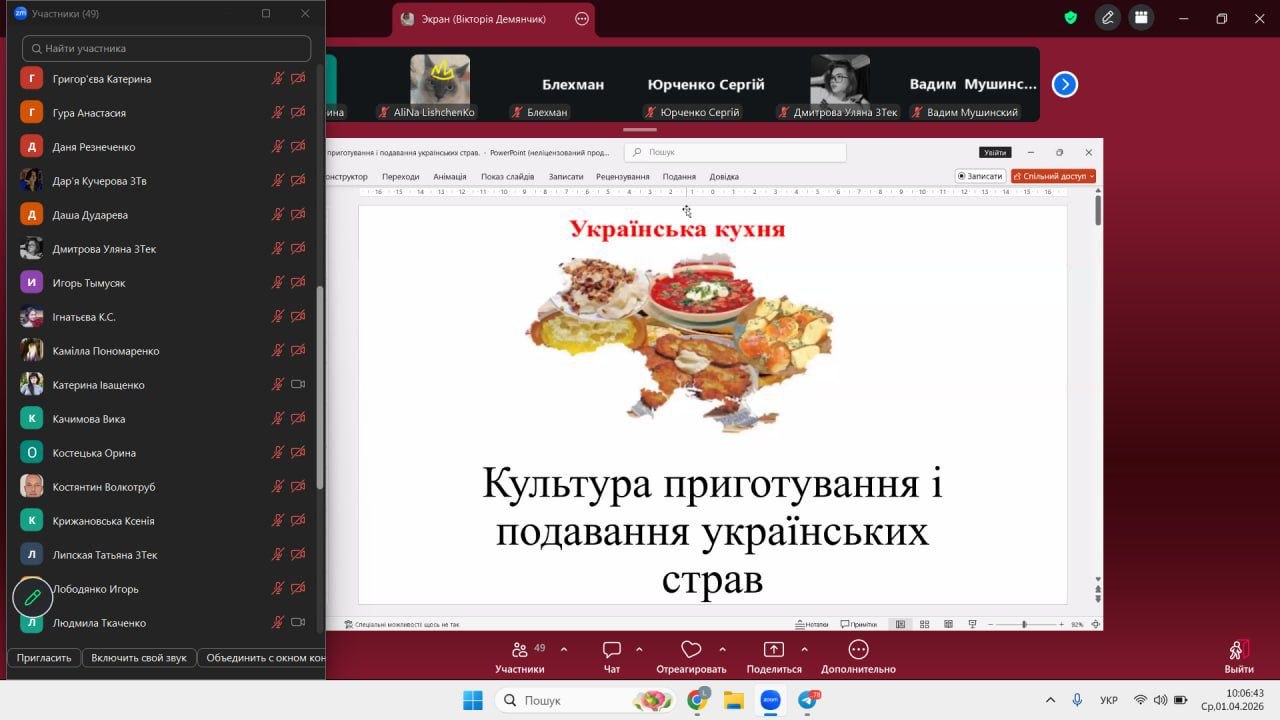Viewport: 1280px width, 720px height.
Task: Click the Участники participants icon
Action: pos(520,650)
